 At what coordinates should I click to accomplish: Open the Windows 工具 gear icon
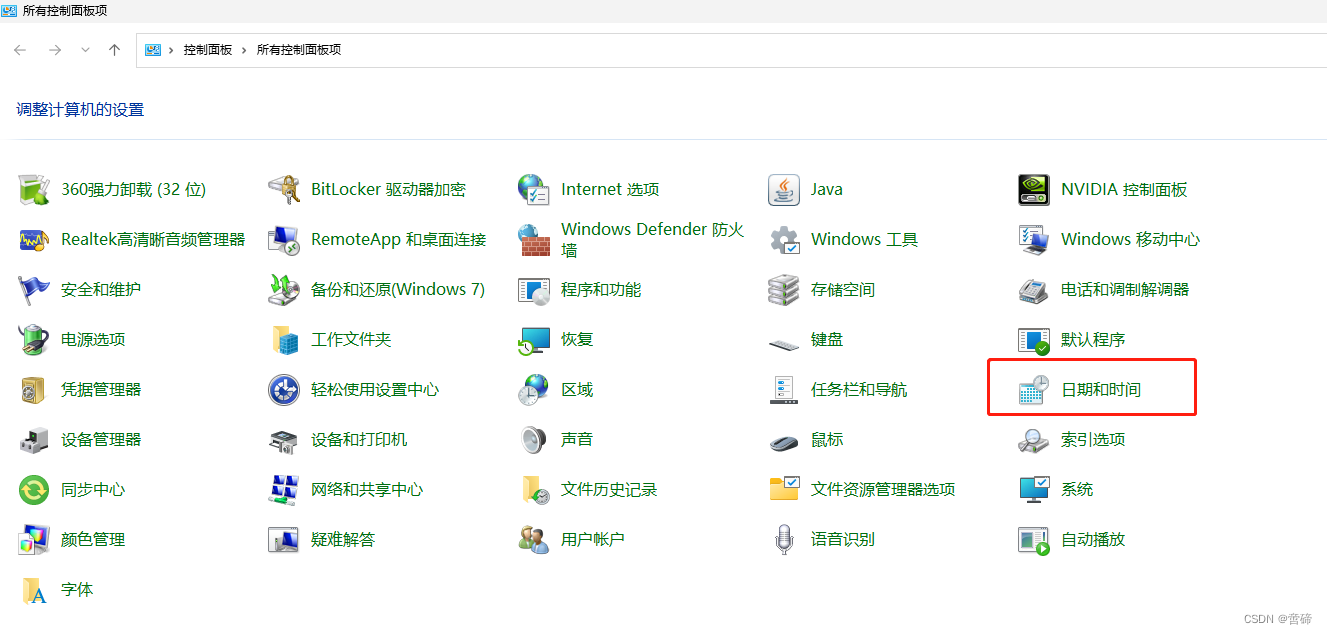pyautogui.click(x=784, y=239)
